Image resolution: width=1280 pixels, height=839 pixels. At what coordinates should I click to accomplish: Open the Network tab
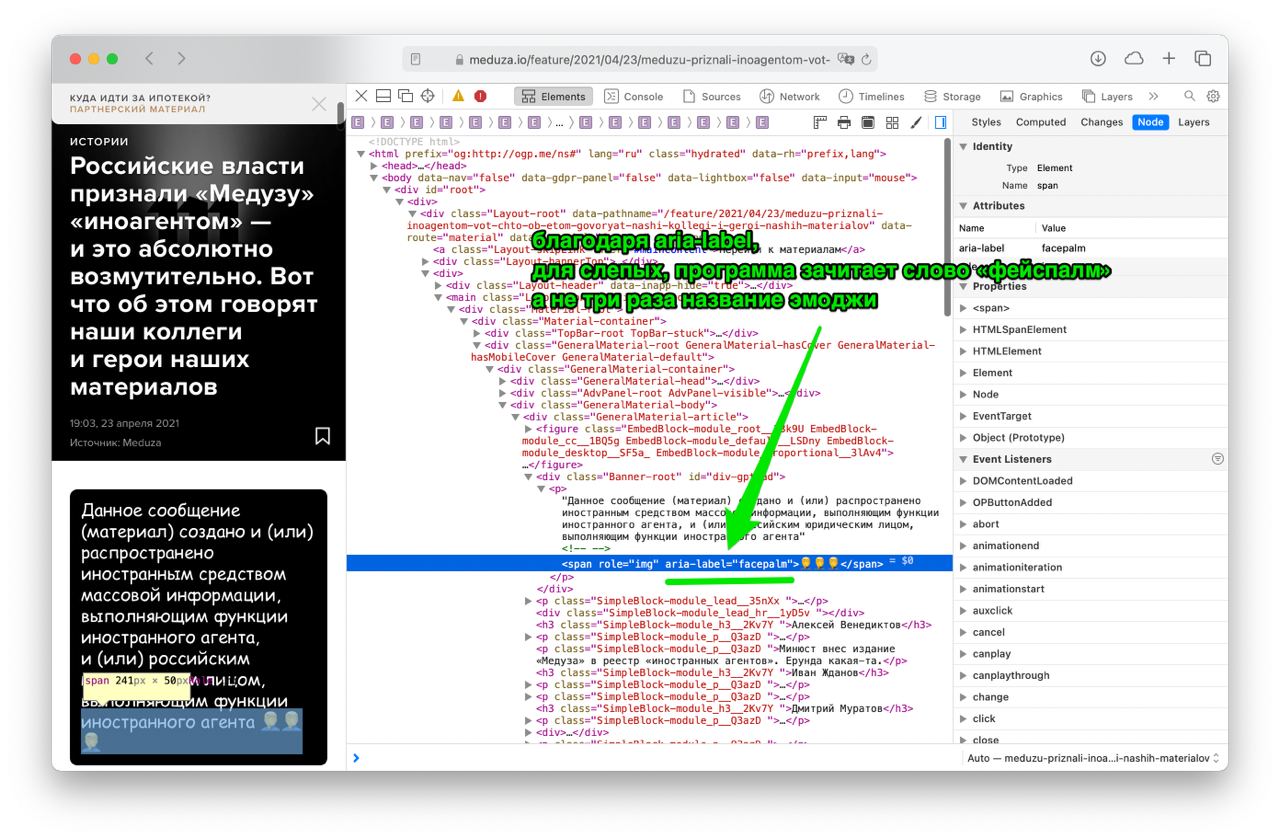tap(790, 97)
